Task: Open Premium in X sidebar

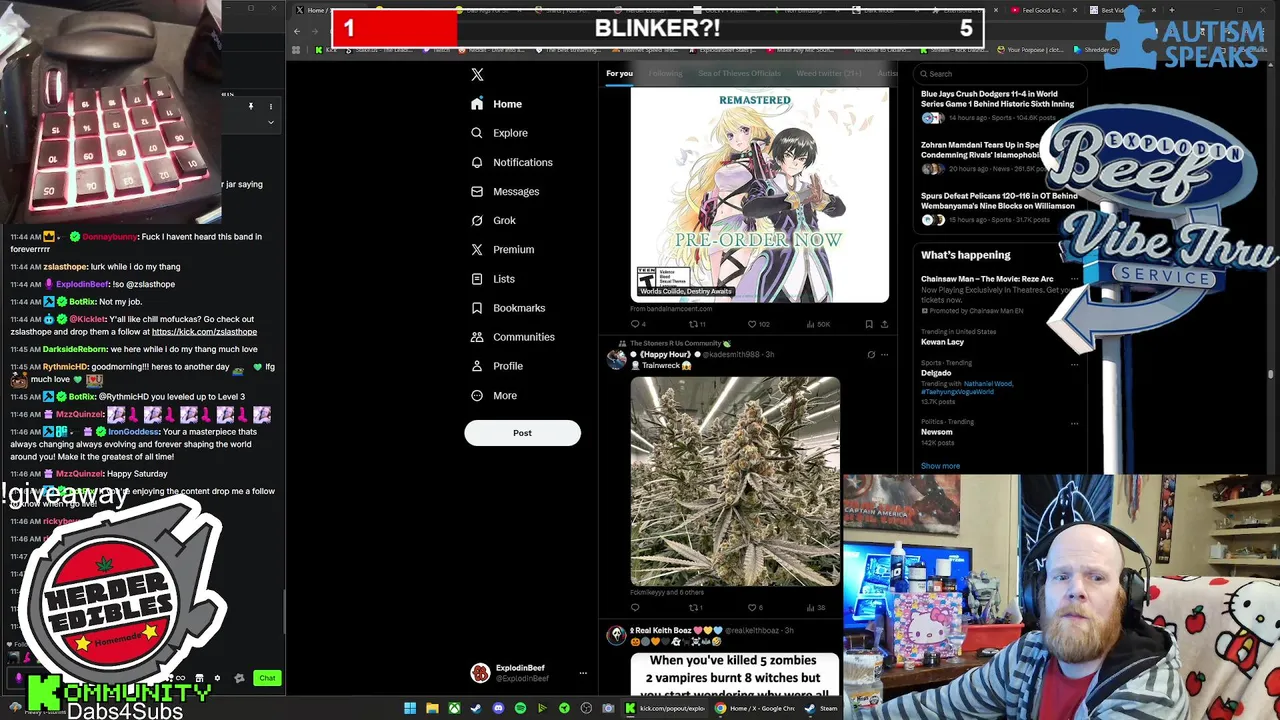Action: [502, 249]
